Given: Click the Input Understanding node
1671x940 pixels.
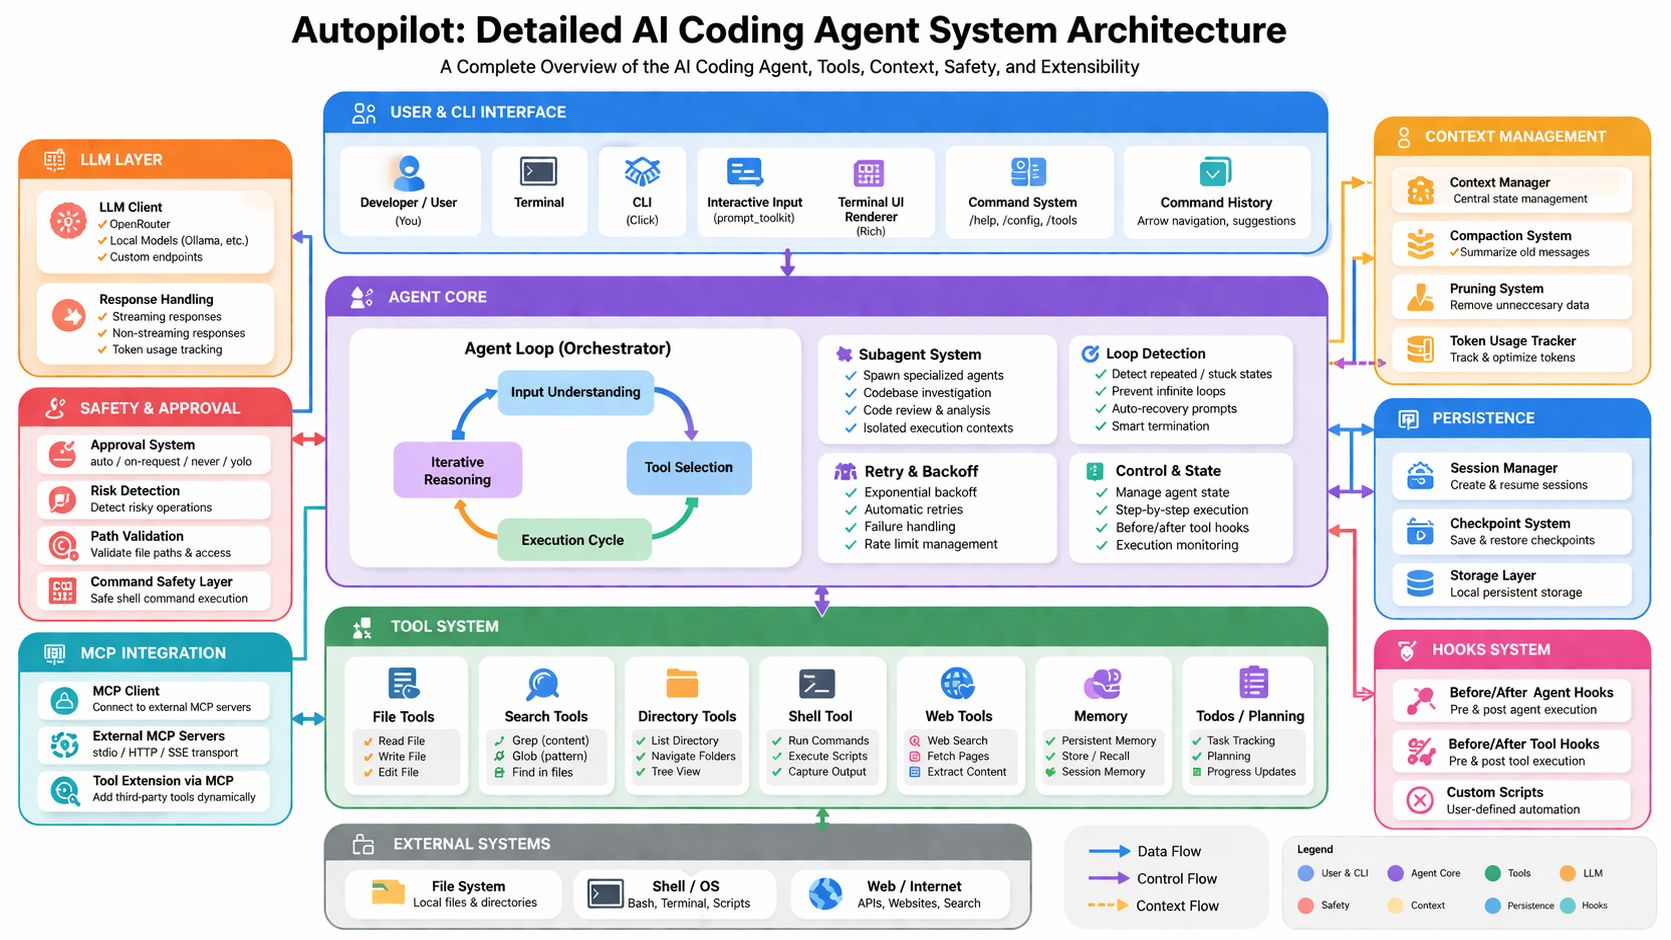Looking at the screenshot, I should (576, 392).
